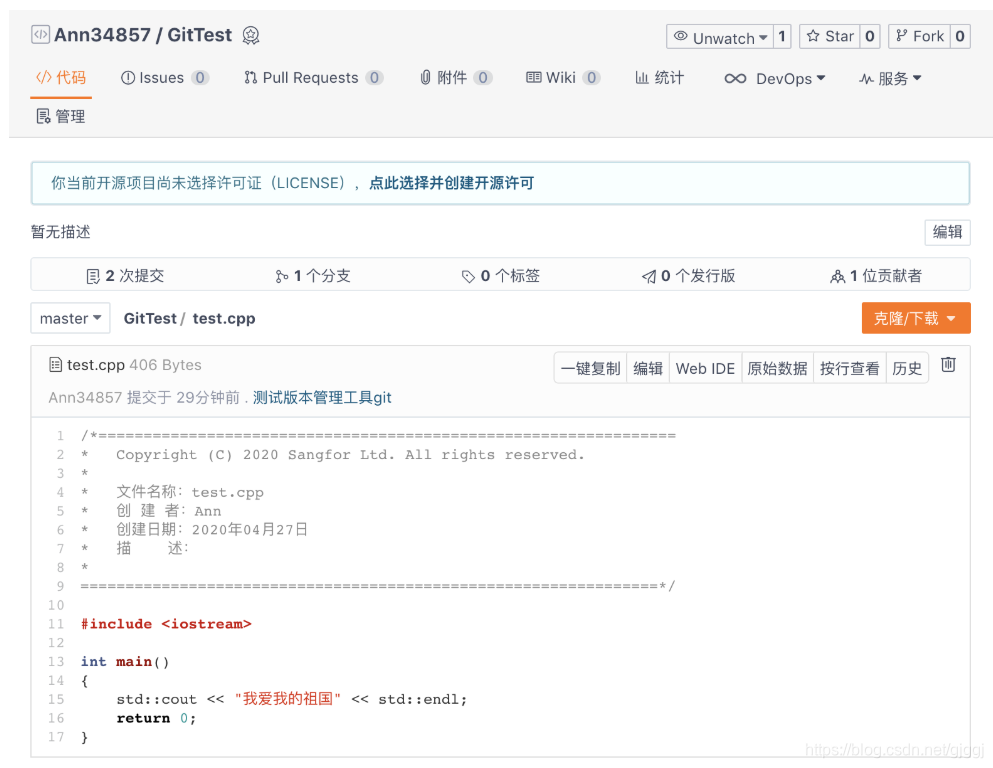The image size is (993, 768).
Task: Click line number 11 in code view
Action: point(56,624)
